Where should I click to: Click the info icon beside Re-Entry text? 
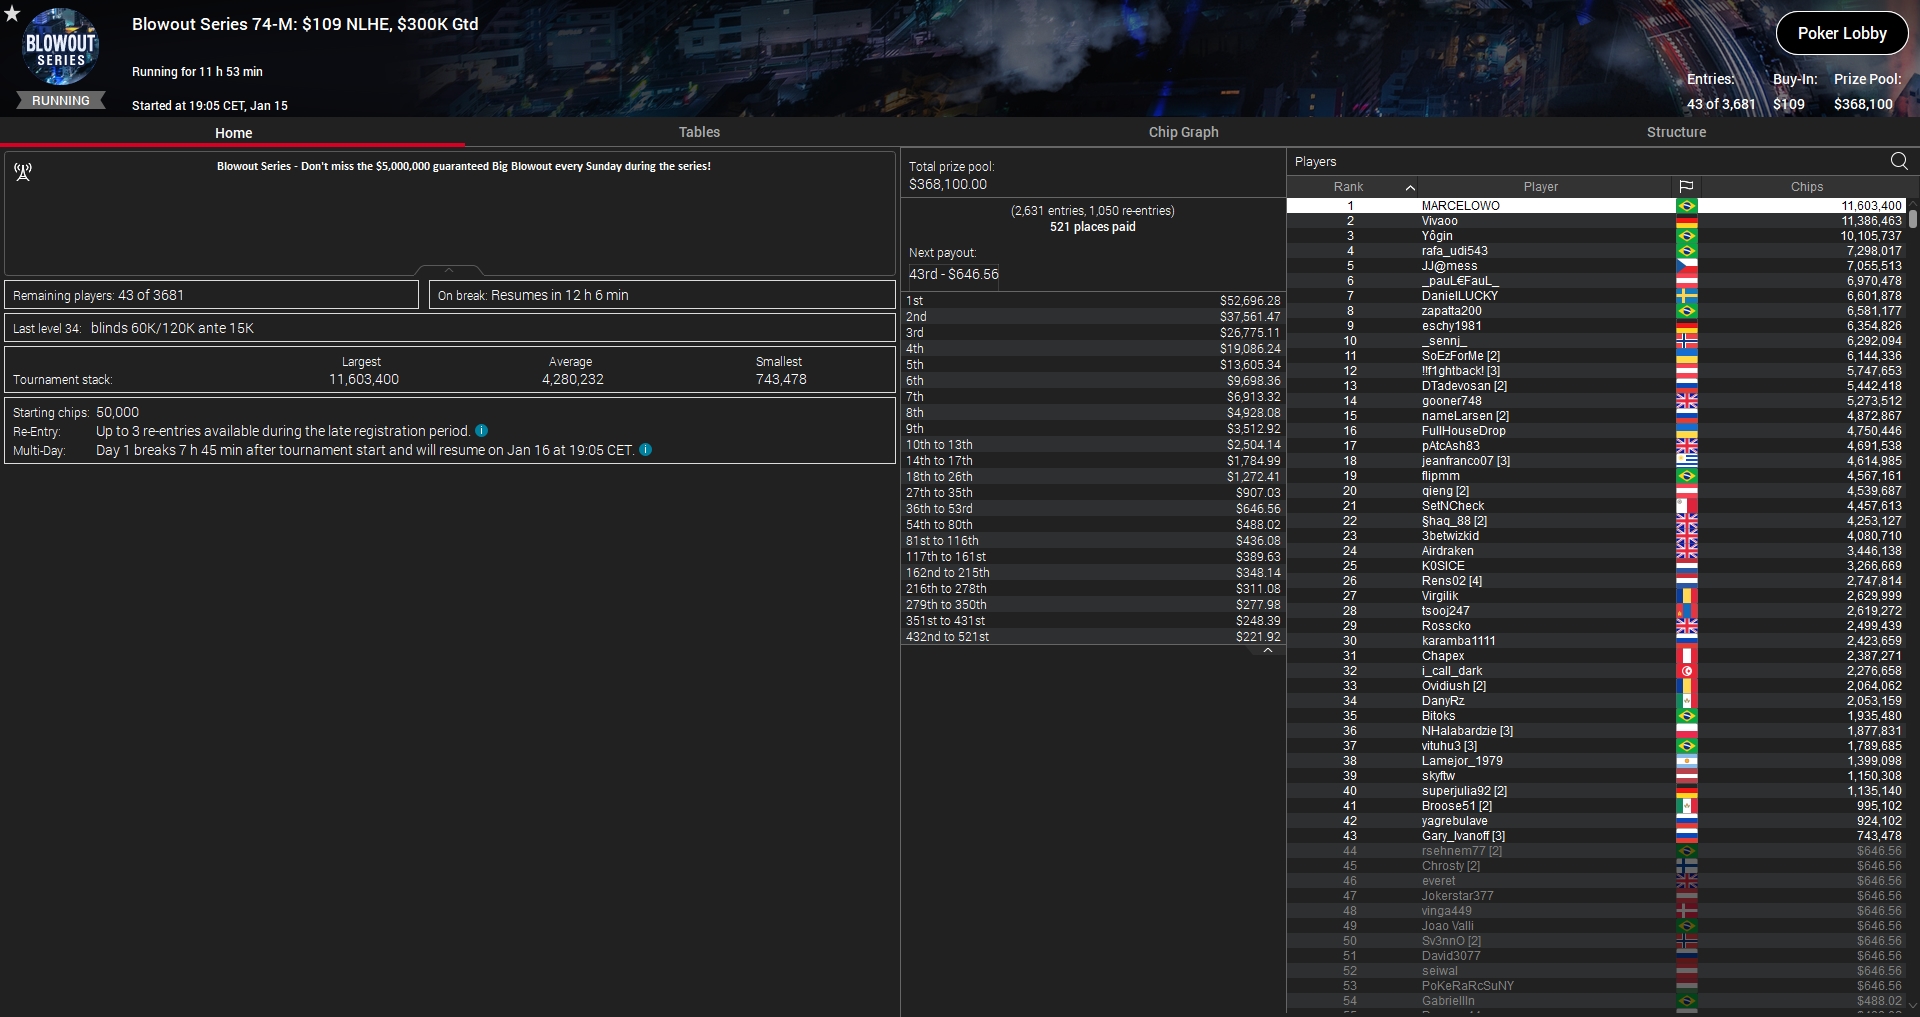(x=481, y=431)
